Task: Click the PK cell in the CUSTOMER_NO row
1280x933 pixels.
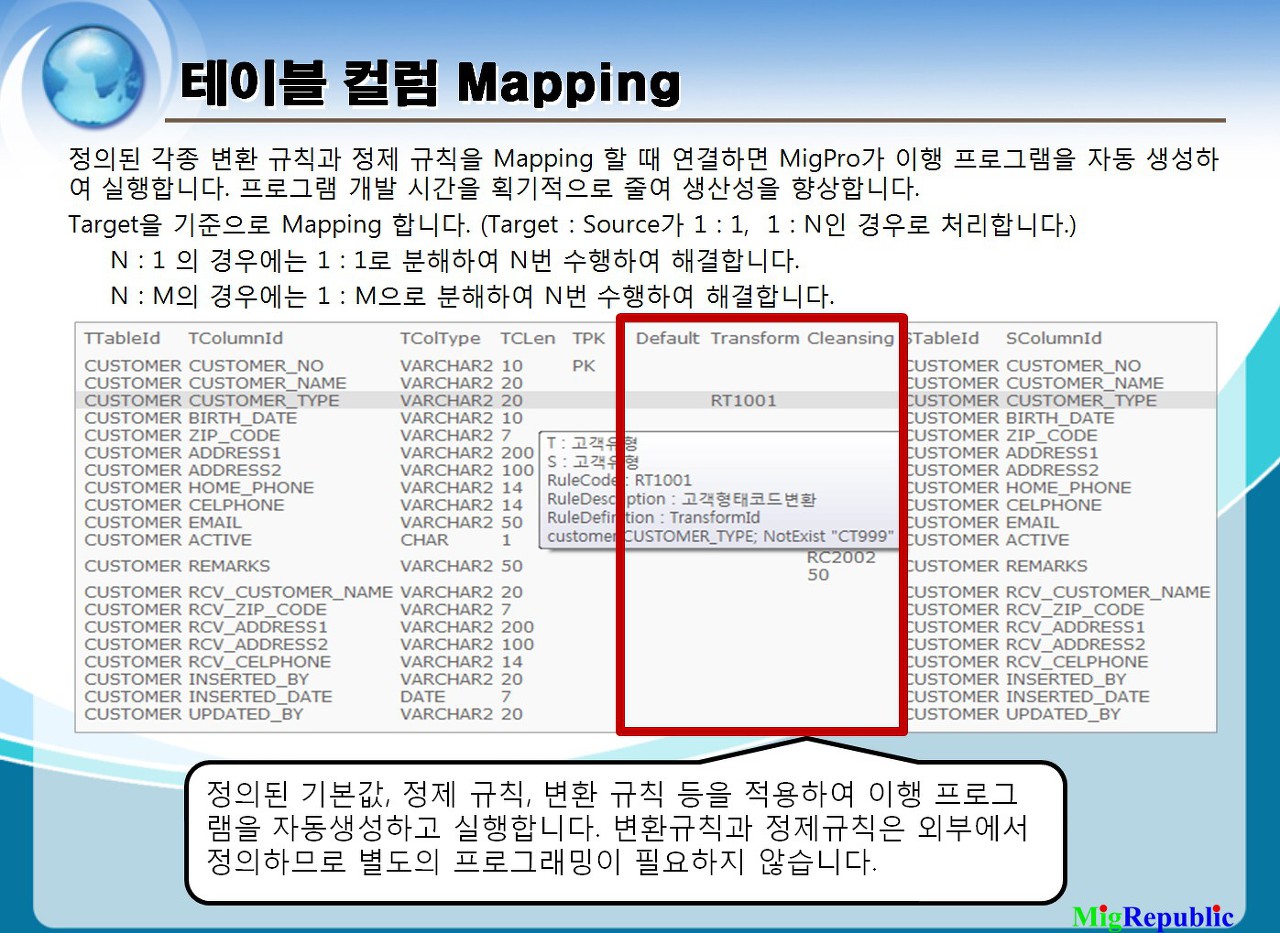Action: tap(583, 366)
